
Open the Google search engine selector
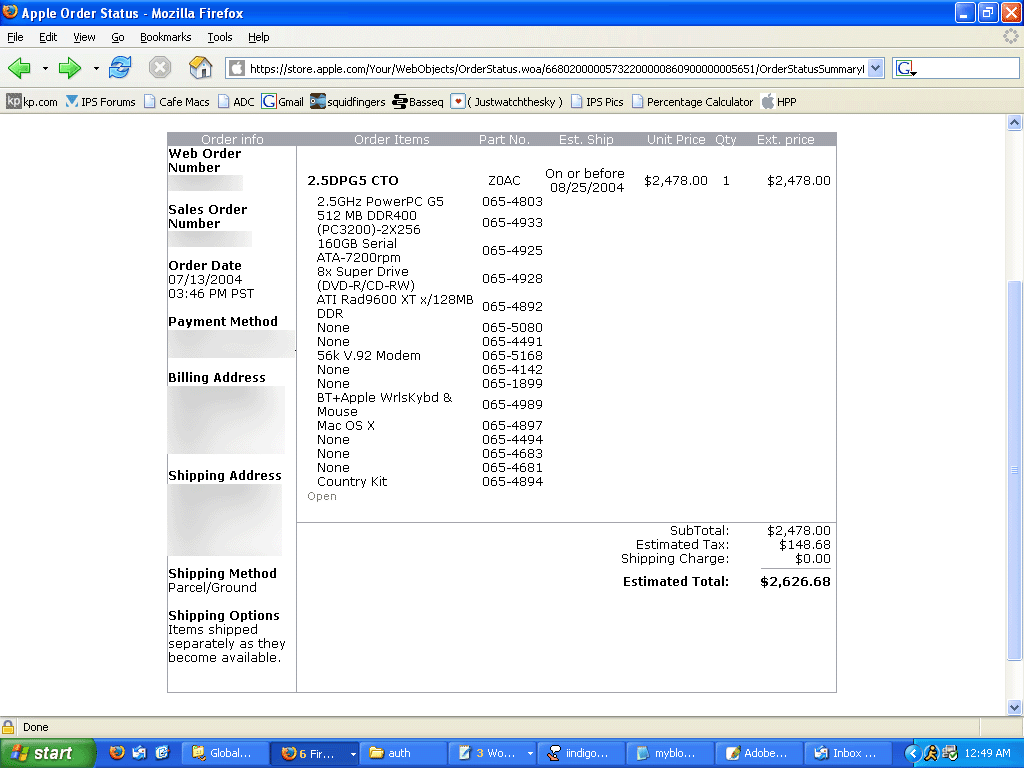(x=906, y=68)
